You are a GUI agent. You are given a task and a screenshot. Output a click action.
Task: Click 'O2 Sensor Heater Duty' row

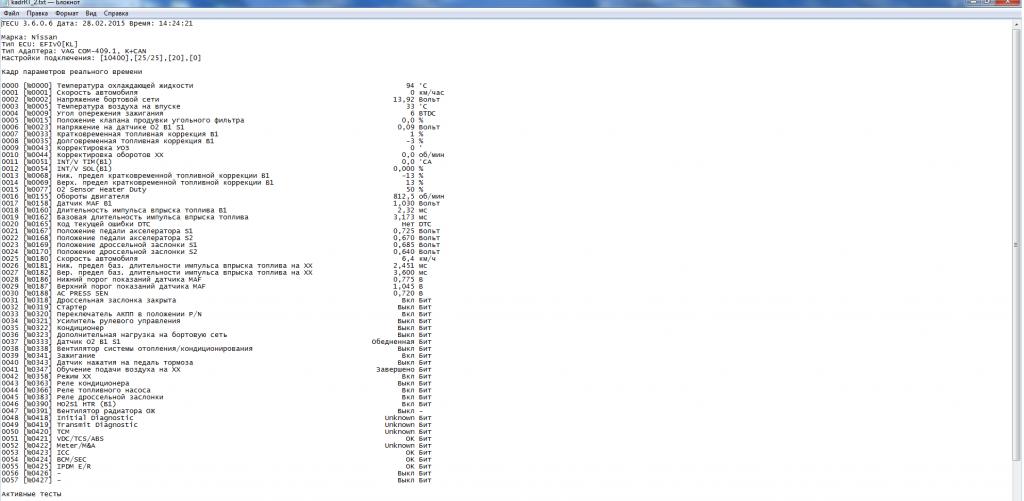point(223,189)
